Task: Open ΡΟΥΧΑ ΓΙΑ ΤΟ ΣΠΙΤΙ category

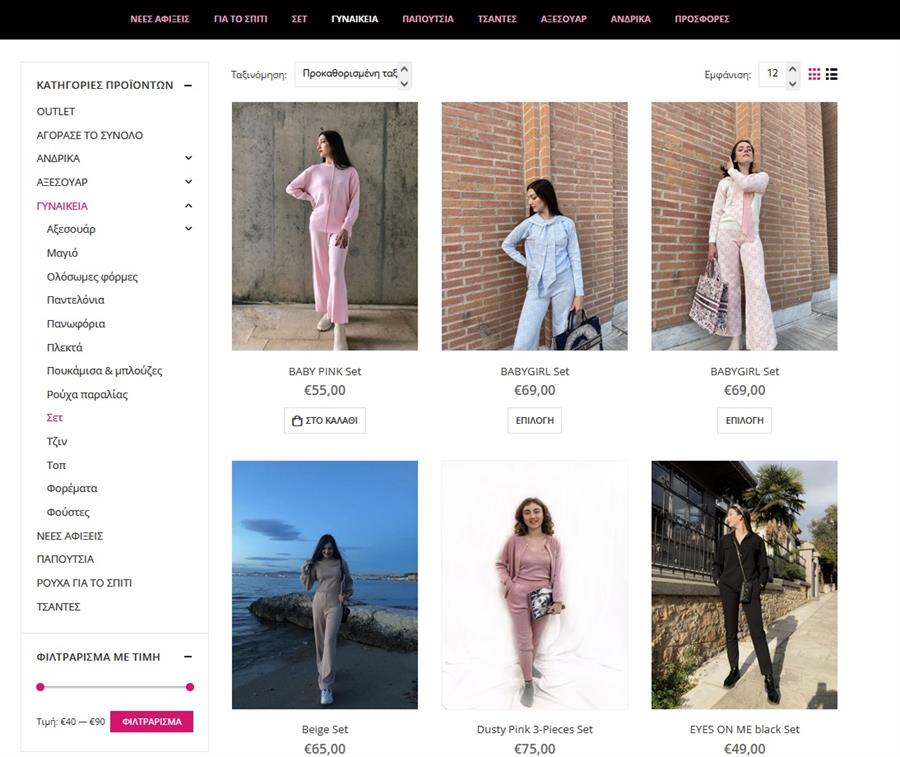Action: [84, 583]
